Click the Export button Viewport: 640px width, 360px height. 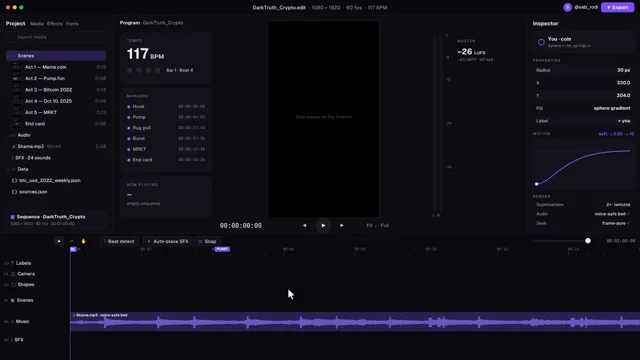[x=618, y=7]
